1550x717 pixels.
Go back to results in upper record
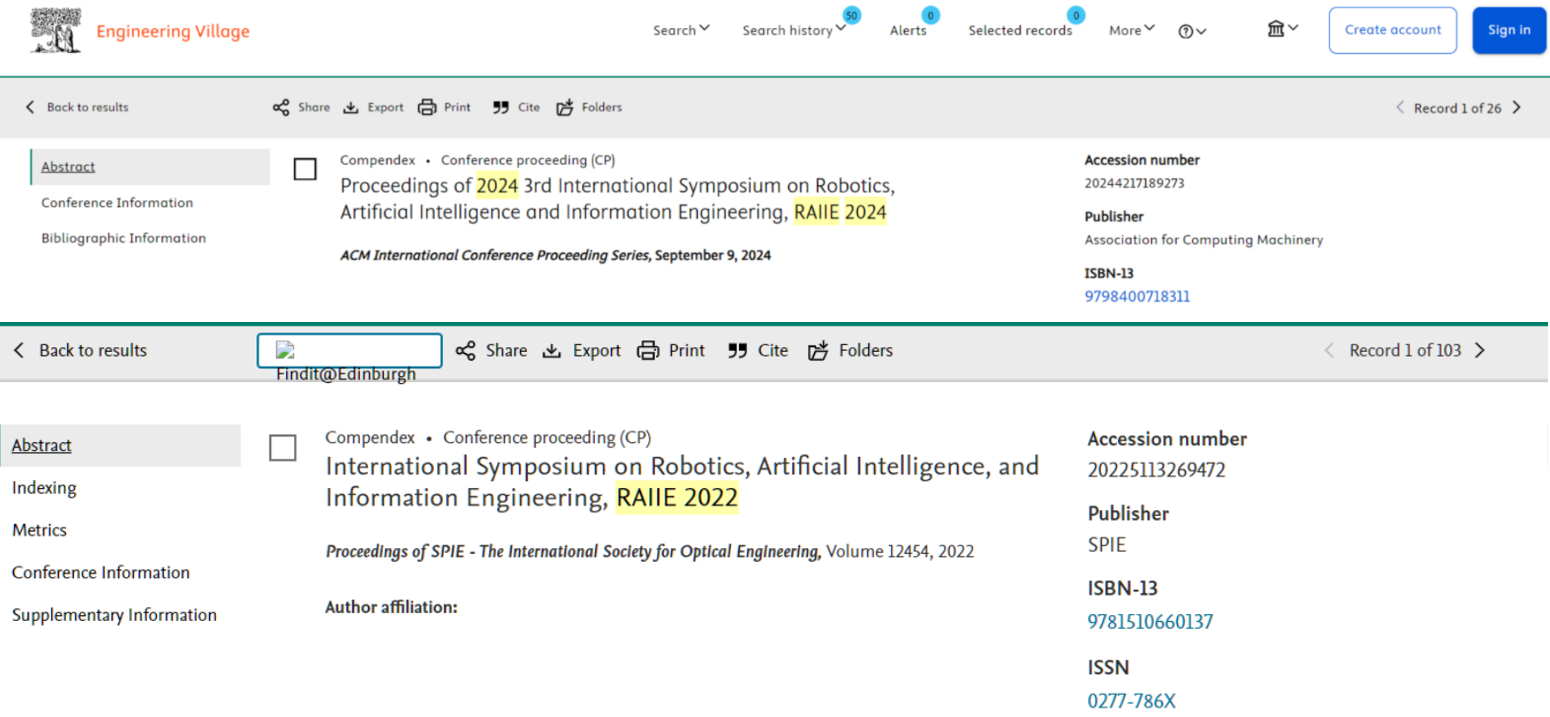[77, 107]
